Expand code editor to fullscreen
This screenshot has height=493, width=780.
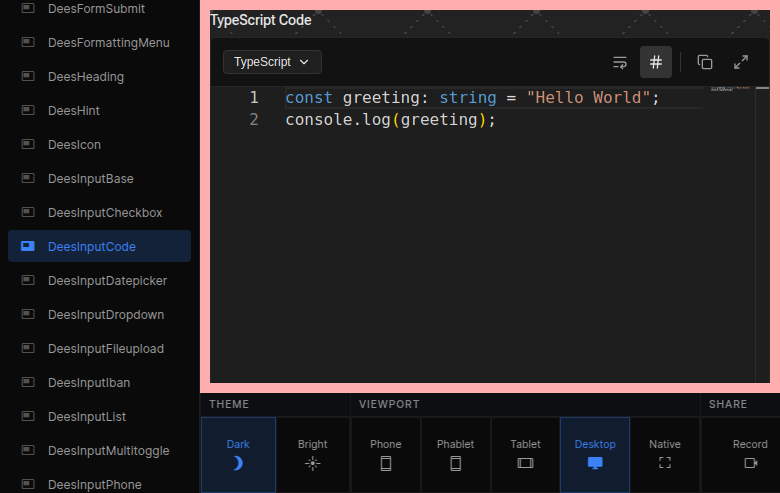[x=741, y=62]
